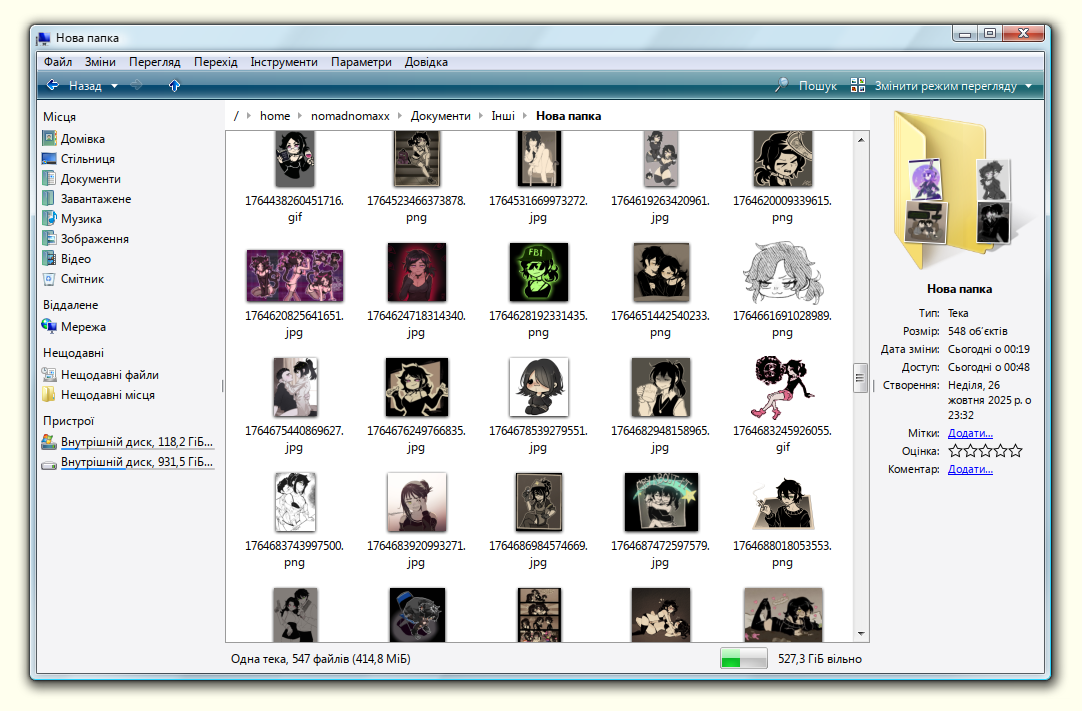The height and width of the screenshot is (711, 1082).
Task: Open Смітник trash in sidebar
Action: click(73, 279)
